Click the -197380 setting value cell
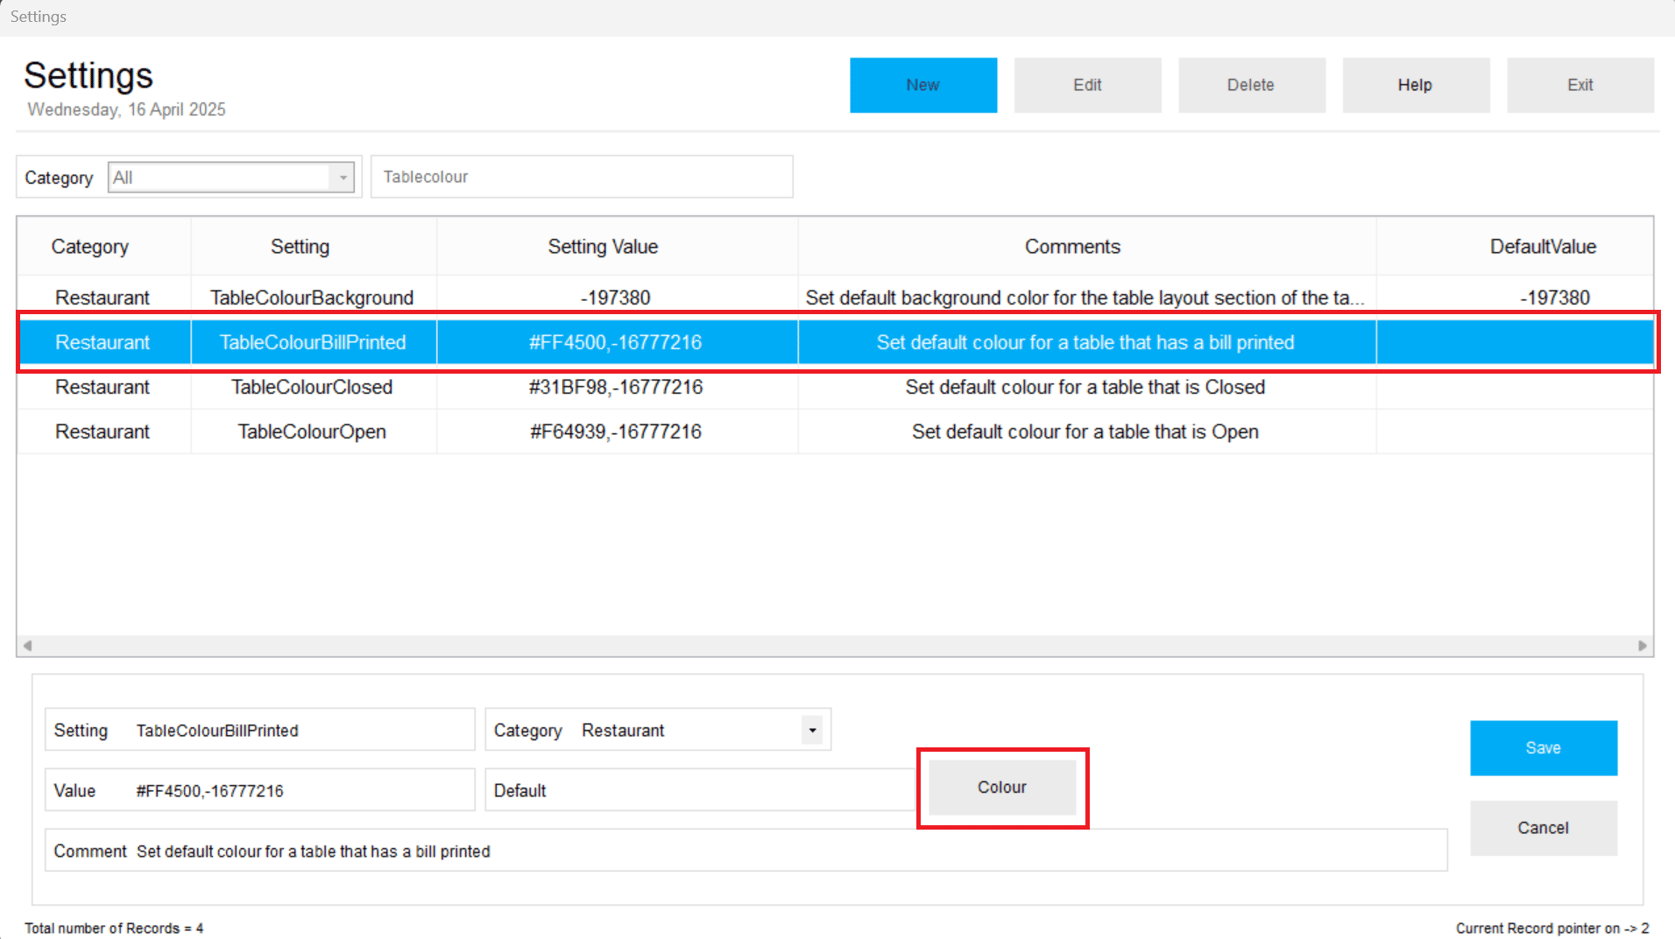Image resolution: width=1675 pixels, height=939 pixels. 616,298
